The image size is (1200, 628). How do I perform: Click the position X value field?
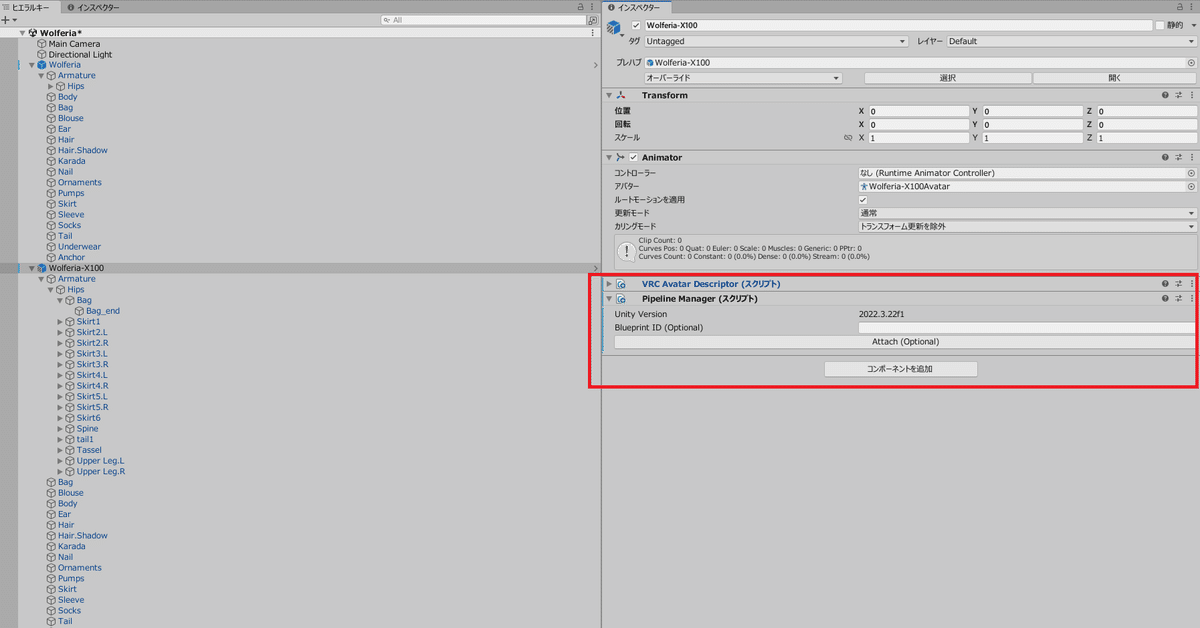[918, 112]
